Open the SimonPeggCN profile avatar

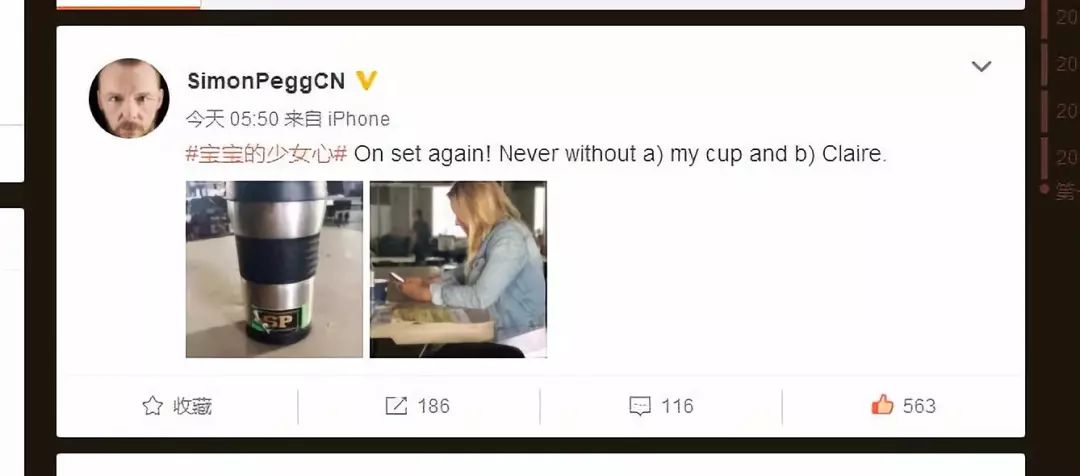129,99
